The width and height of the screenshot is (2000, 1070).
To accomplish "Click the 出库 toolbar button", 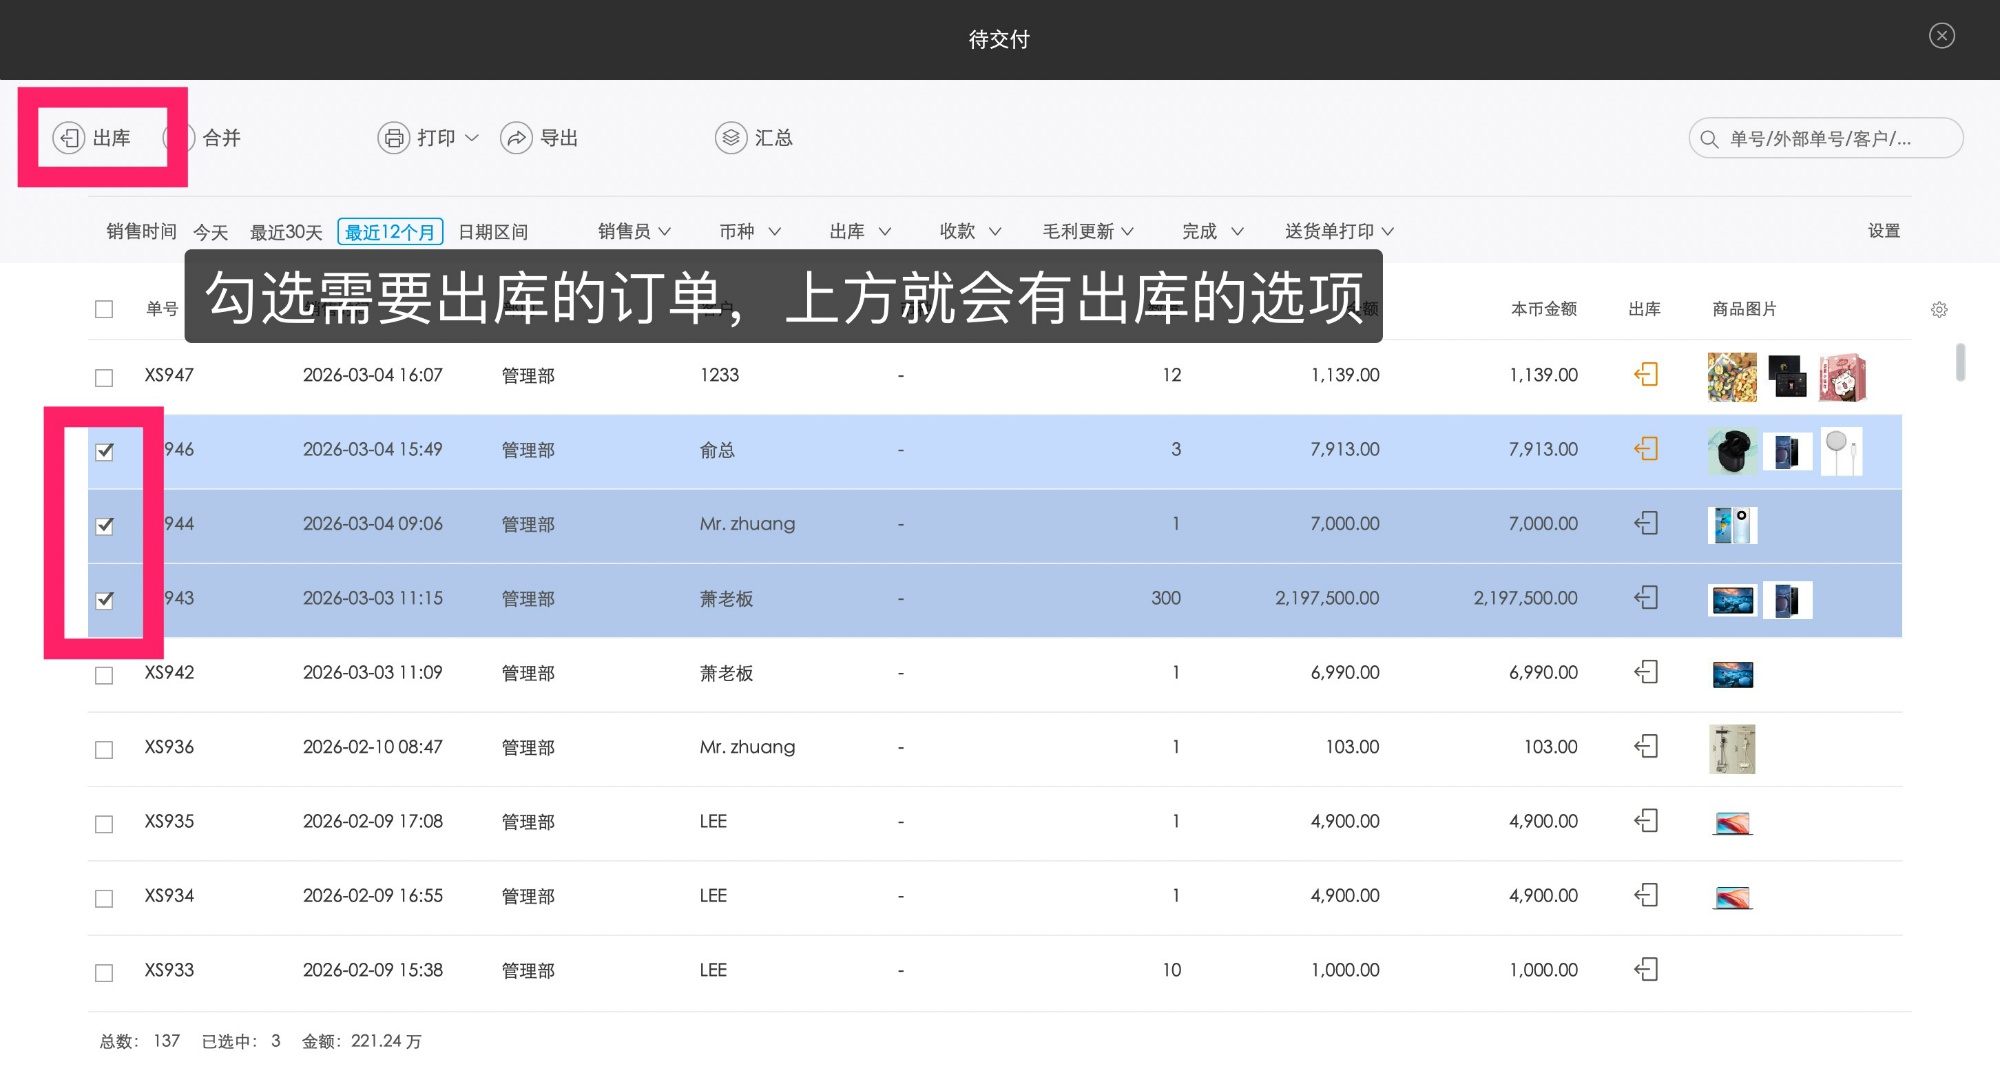I will pyautogui.click(x=93, y=138).
